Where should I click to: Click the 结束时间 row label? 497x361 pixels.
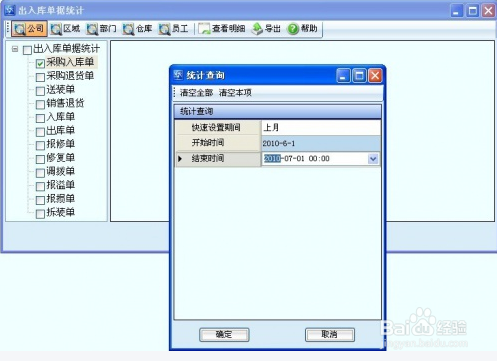point(208,159)
